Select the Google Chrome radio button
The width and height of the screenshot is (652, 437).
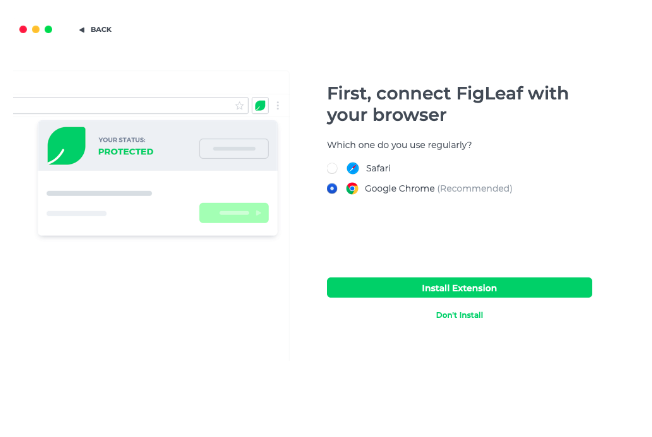click(332, 188)
